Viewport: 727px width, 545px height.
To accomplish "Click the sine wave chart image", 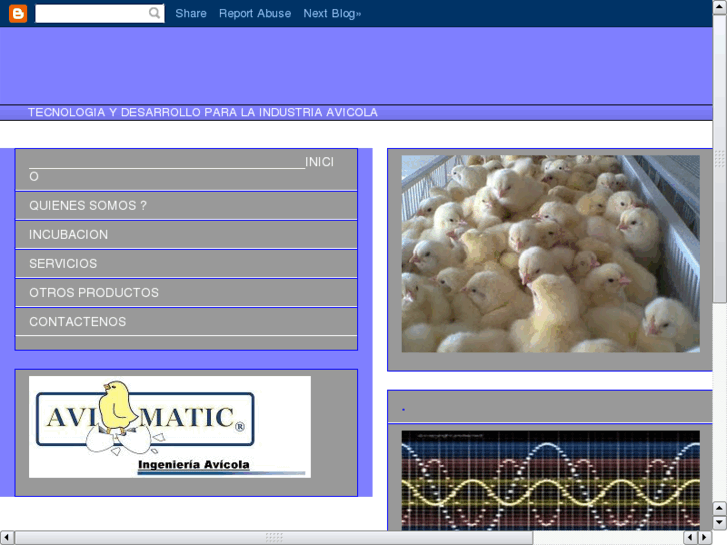I will (x=550, y=481).
